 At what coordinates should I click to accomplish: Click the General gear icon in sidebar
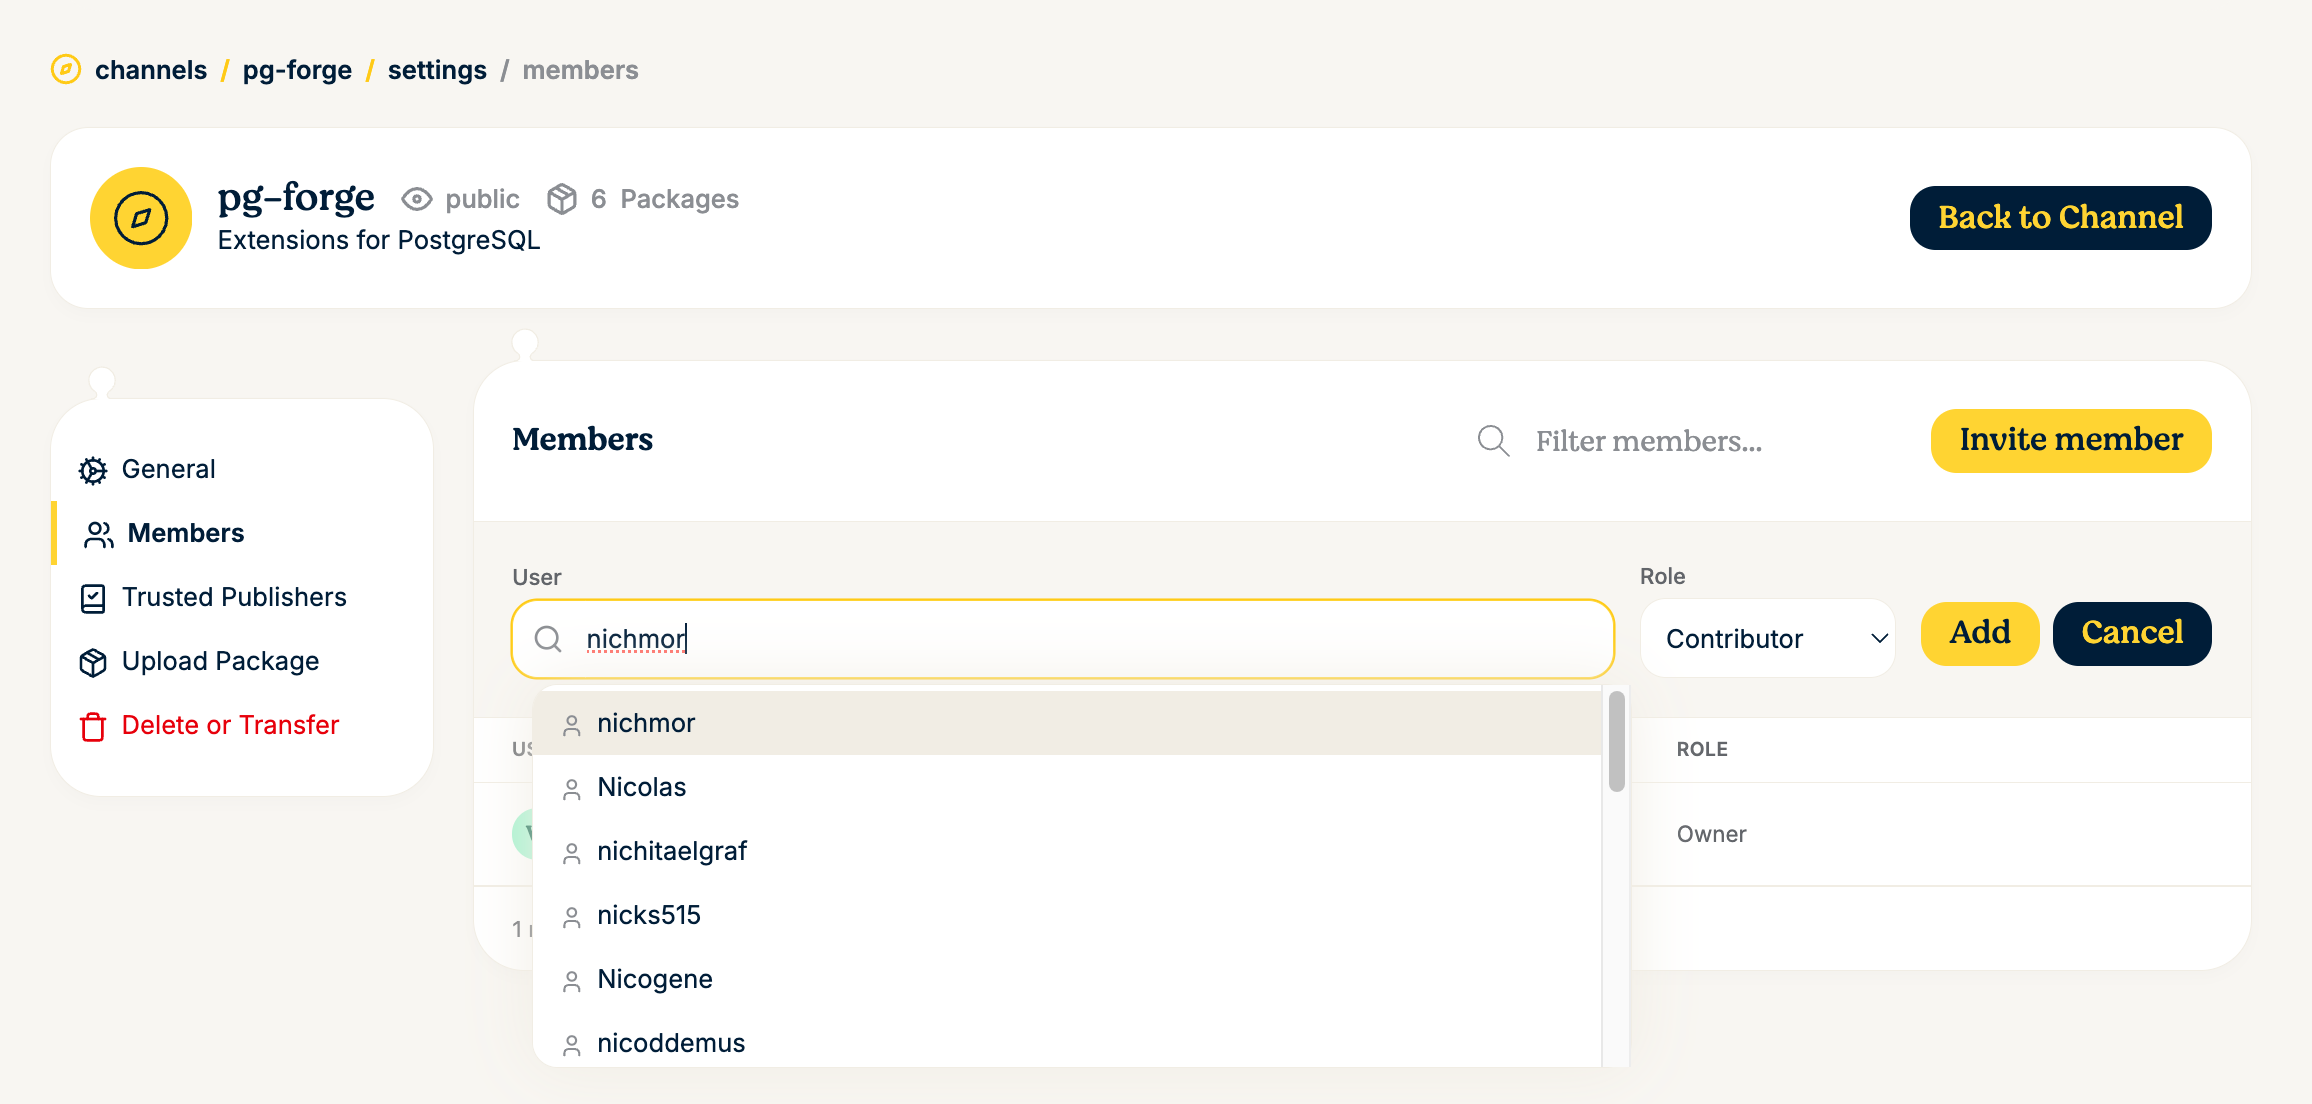[93, 470]
